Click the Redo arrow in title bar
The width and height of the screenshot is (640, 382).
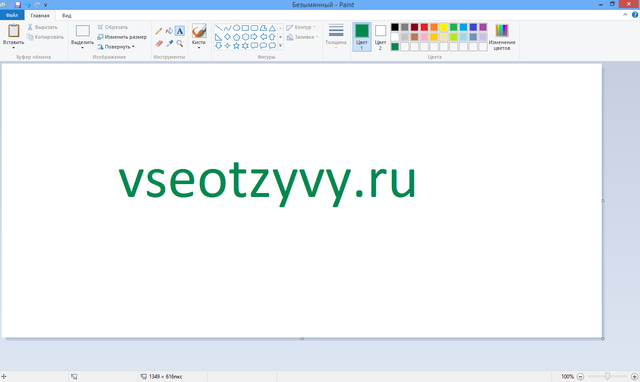tap(37, 4)
